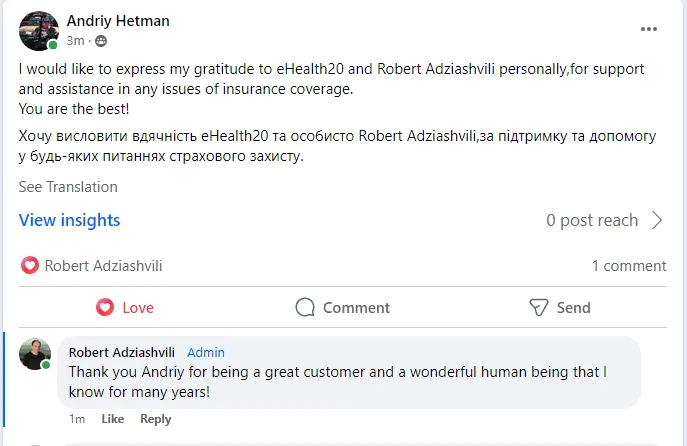Screen dimensions: 687x446
Task: Click the Comment speech bubble icon
Action: (306, 307)
